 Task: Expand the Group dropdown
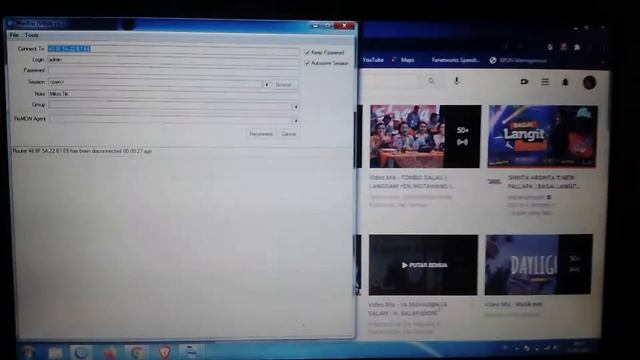[x=296, y=107]
